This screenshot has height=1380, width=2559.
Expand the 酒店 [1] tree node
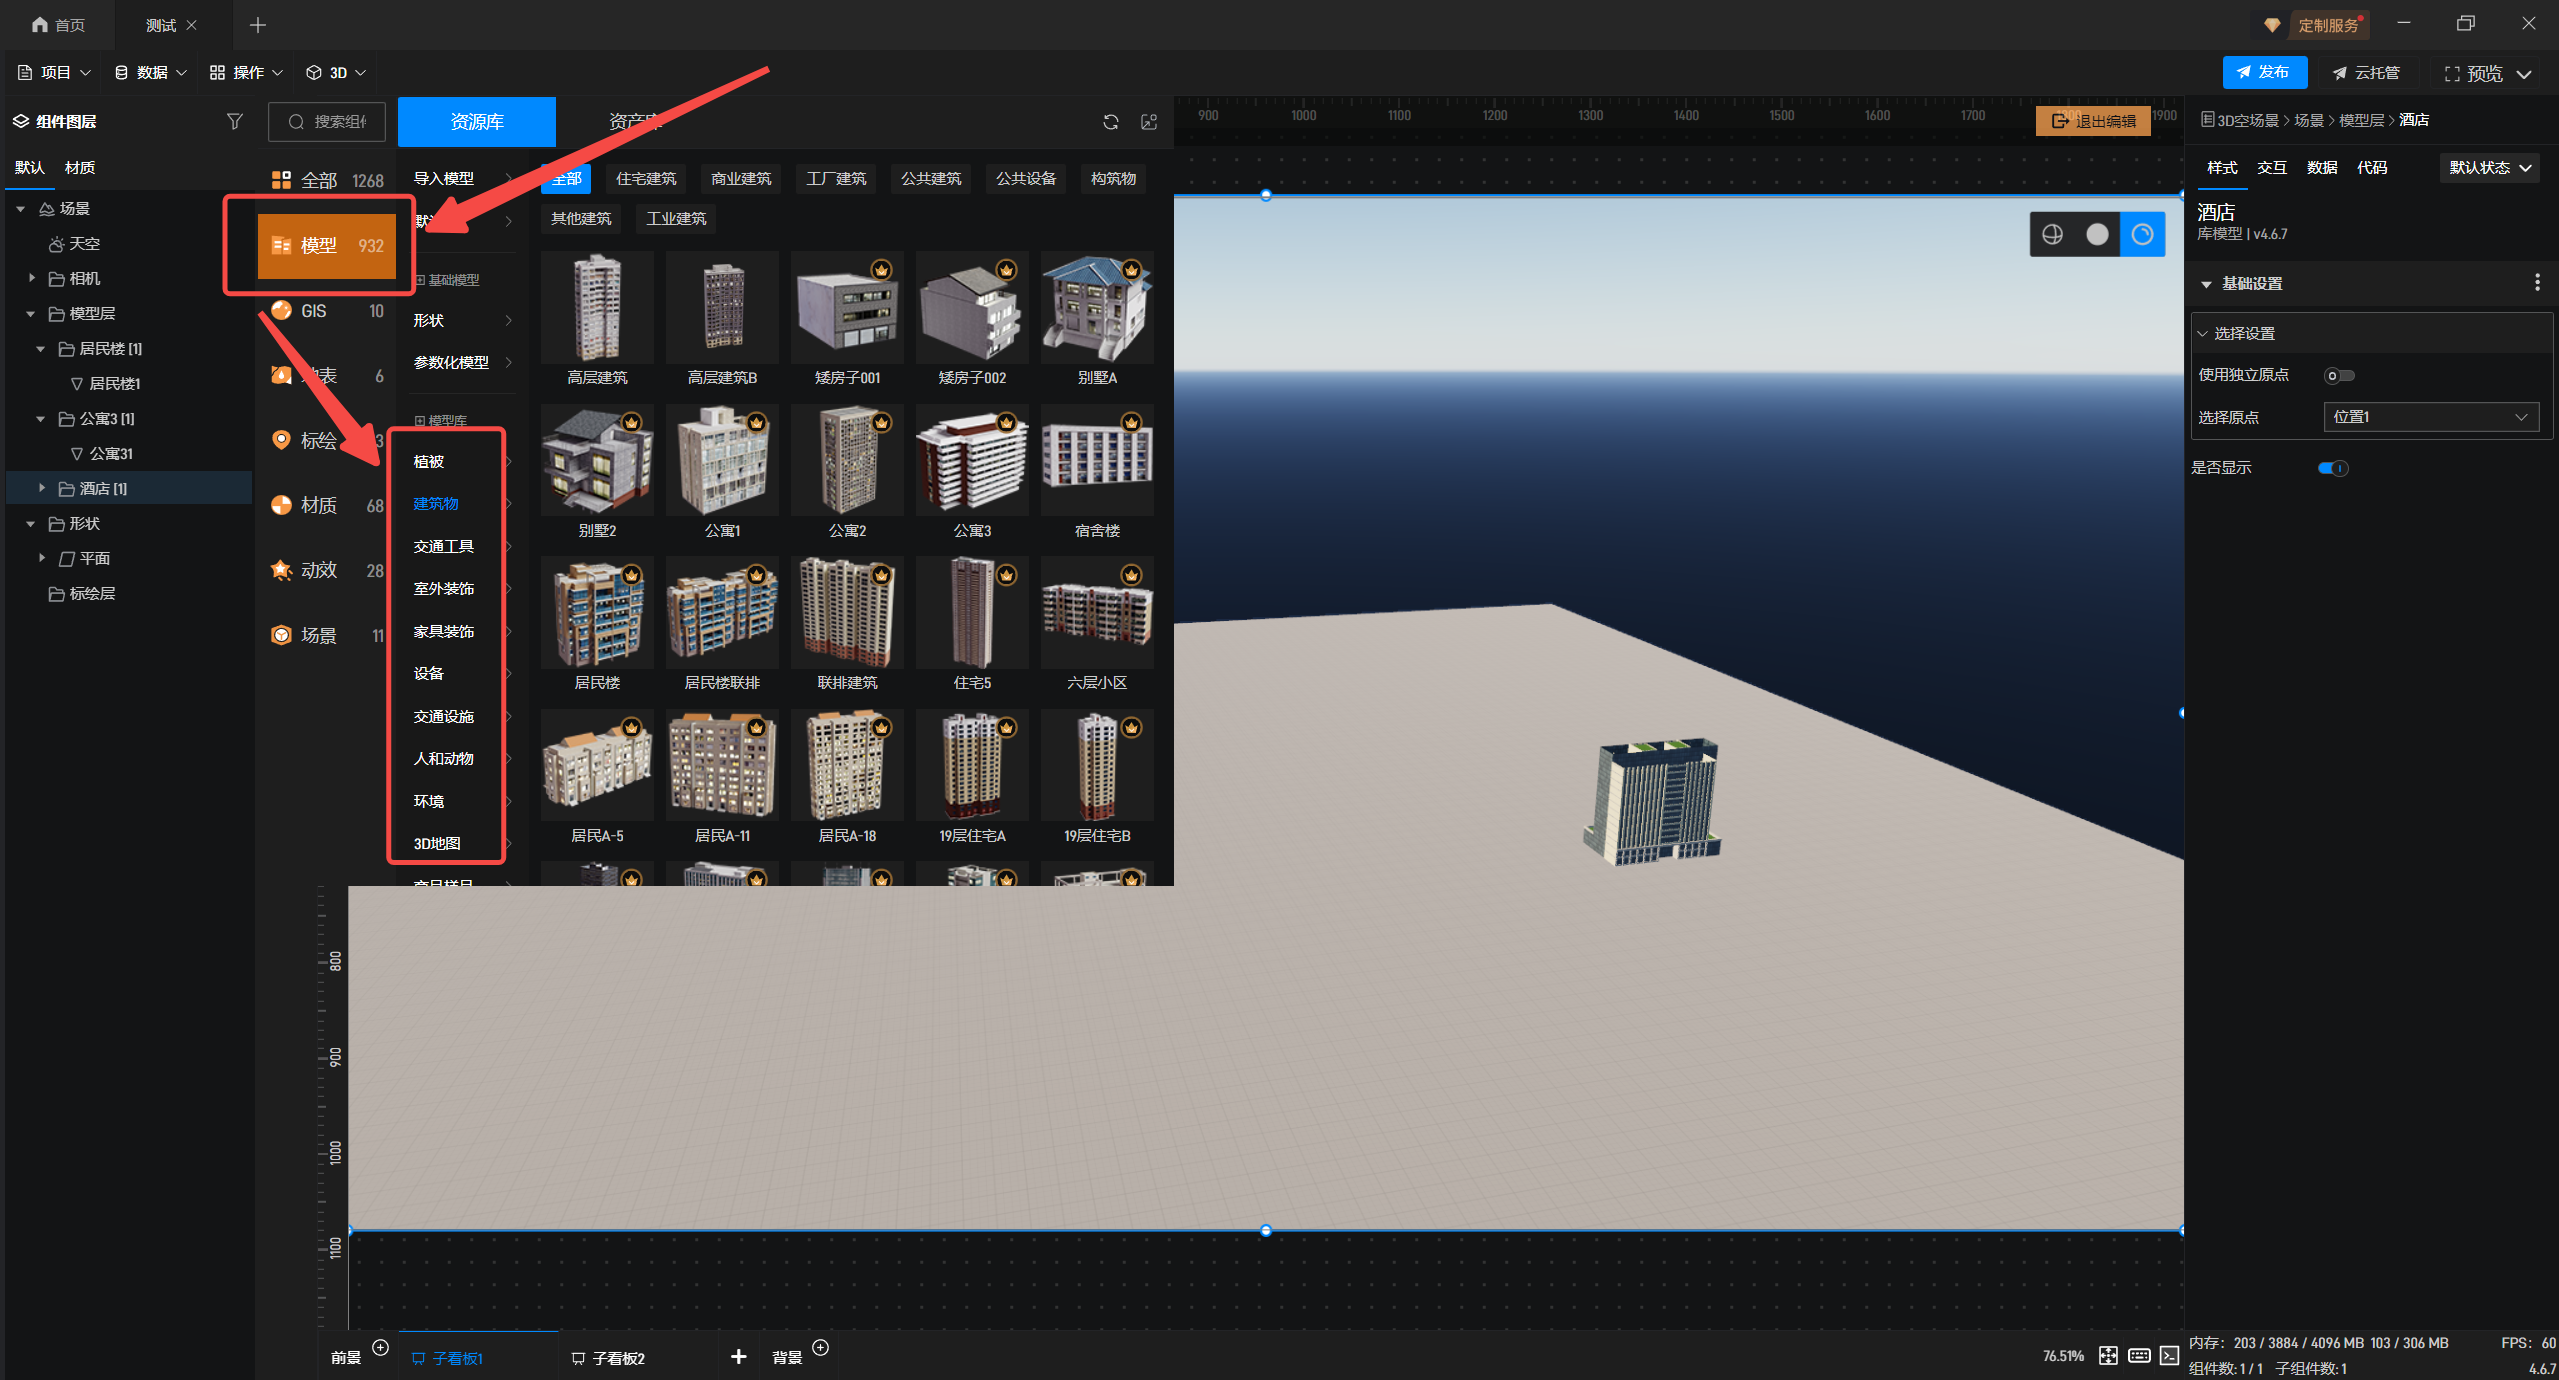pos(42,488)
